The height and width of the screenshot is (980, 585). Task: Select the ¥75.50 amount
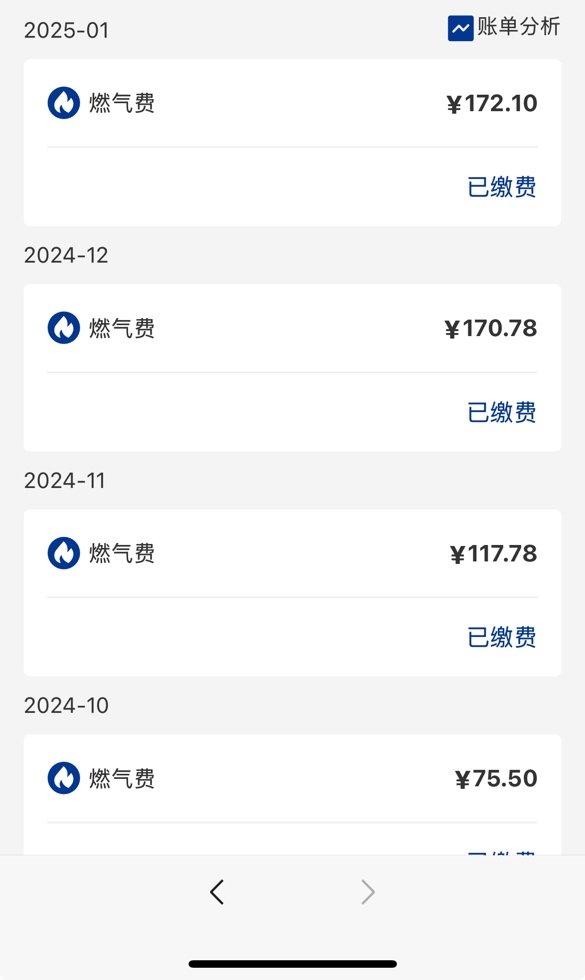coord(496,779)
